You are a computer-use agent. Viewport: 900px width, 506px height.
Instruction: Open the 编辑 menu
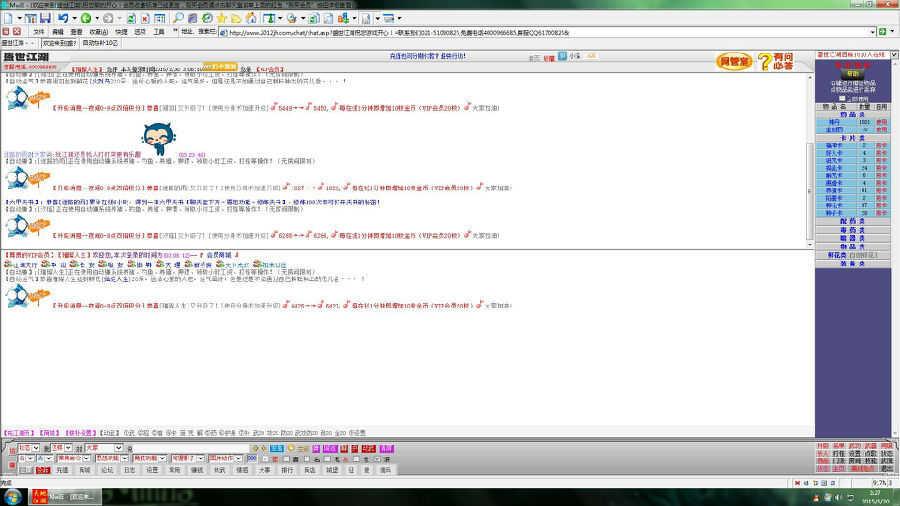57,32
